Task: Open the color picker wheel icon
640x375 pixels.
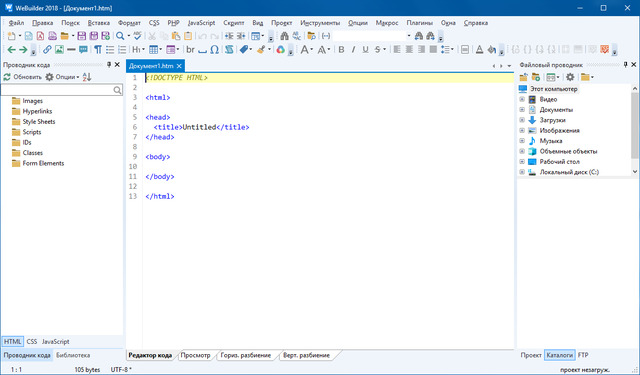Action: [280, 50]
